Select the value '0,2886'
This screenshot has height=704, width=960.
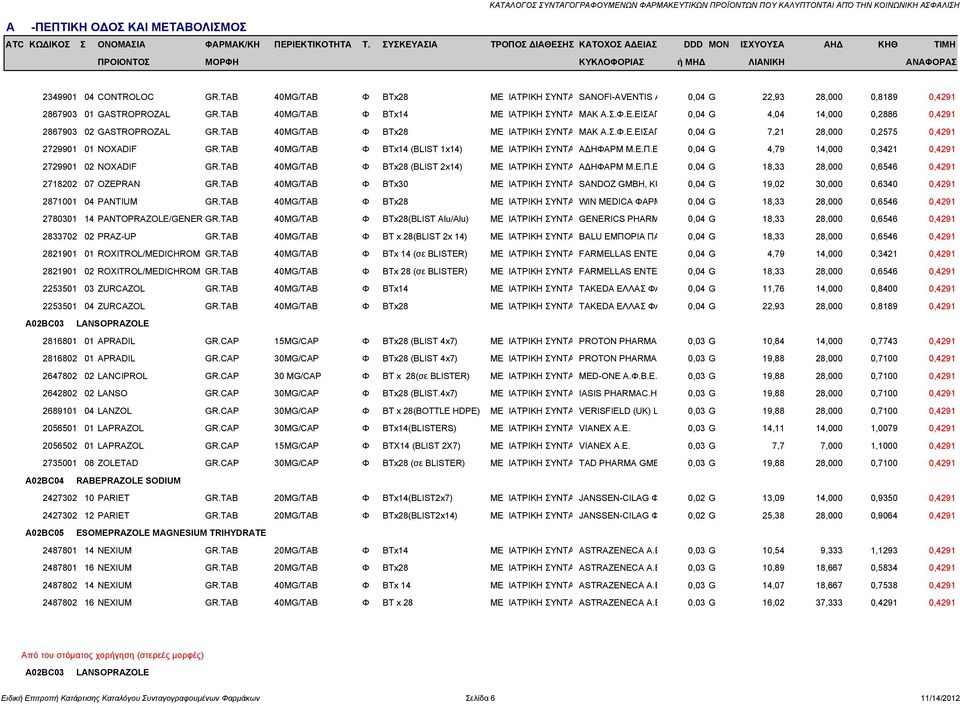point(884,114)
